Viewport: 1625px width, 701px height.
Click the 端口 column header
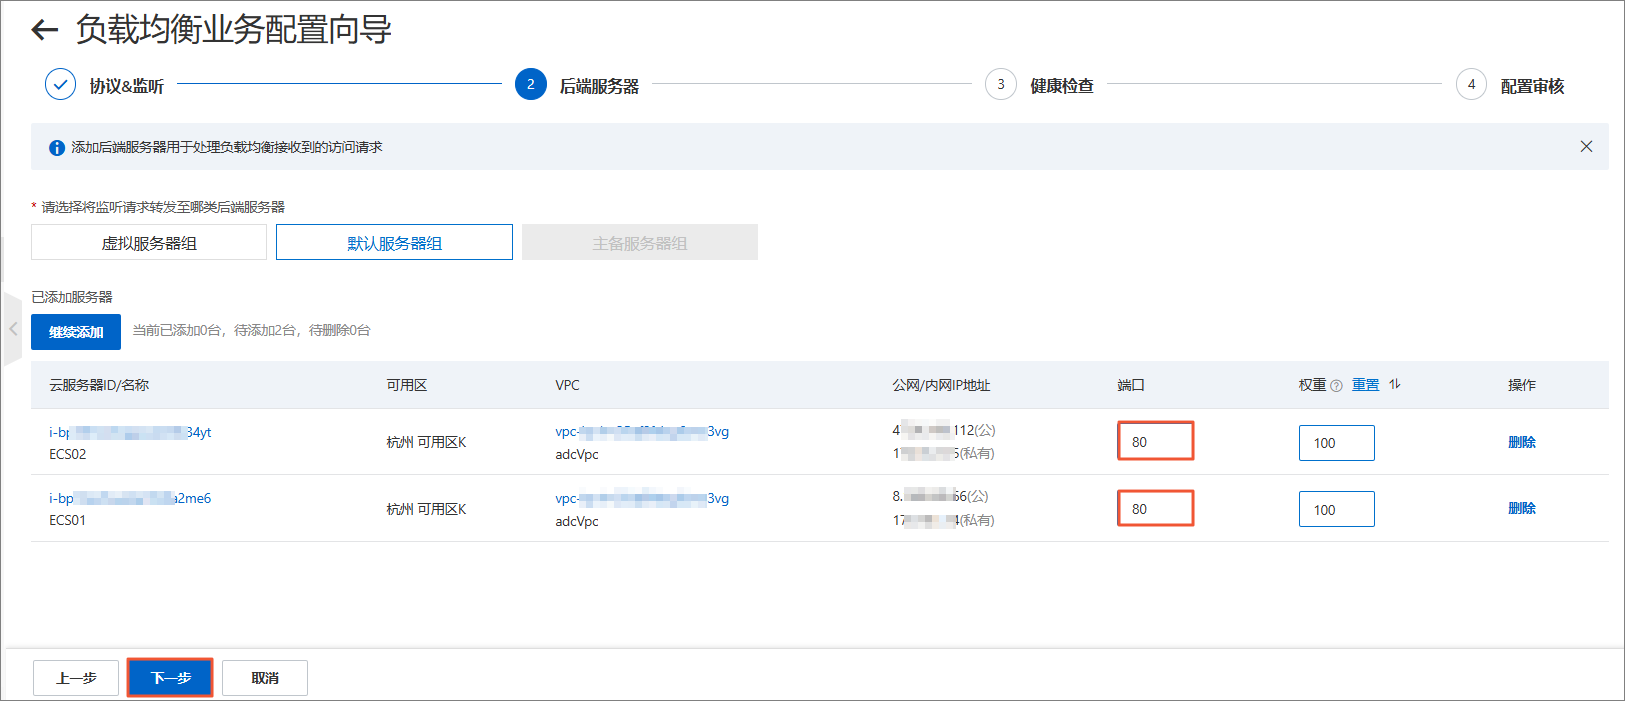[1131, 385]
